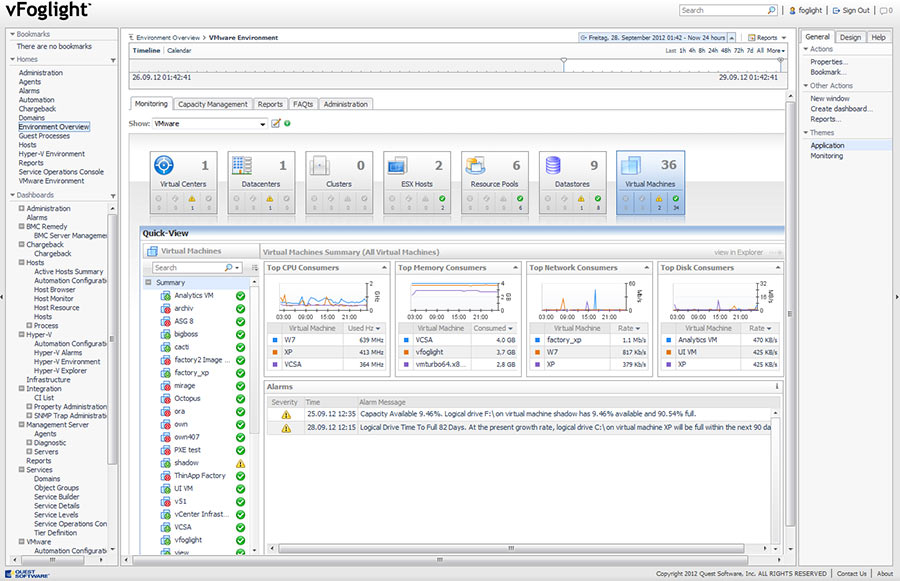Click the view in Explorer link
This screenshot has width=900, height=581.
coord(738,252)
